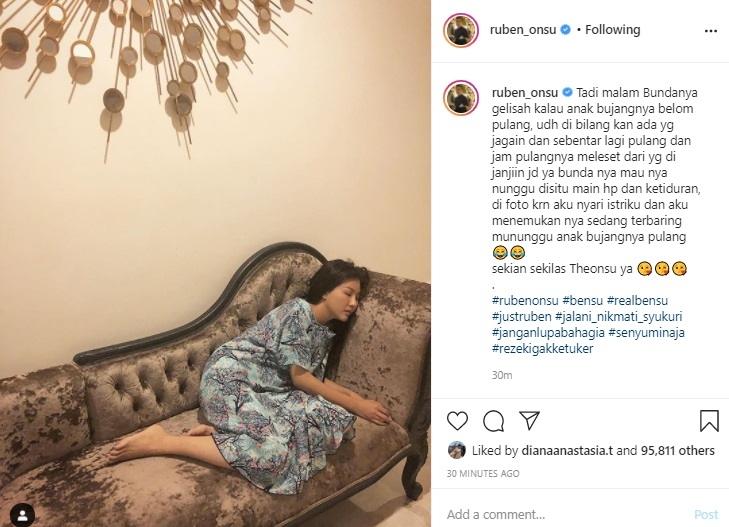Open the ruben_onsu username in the caption
The image size is (729, 527).
click(524, 92)
